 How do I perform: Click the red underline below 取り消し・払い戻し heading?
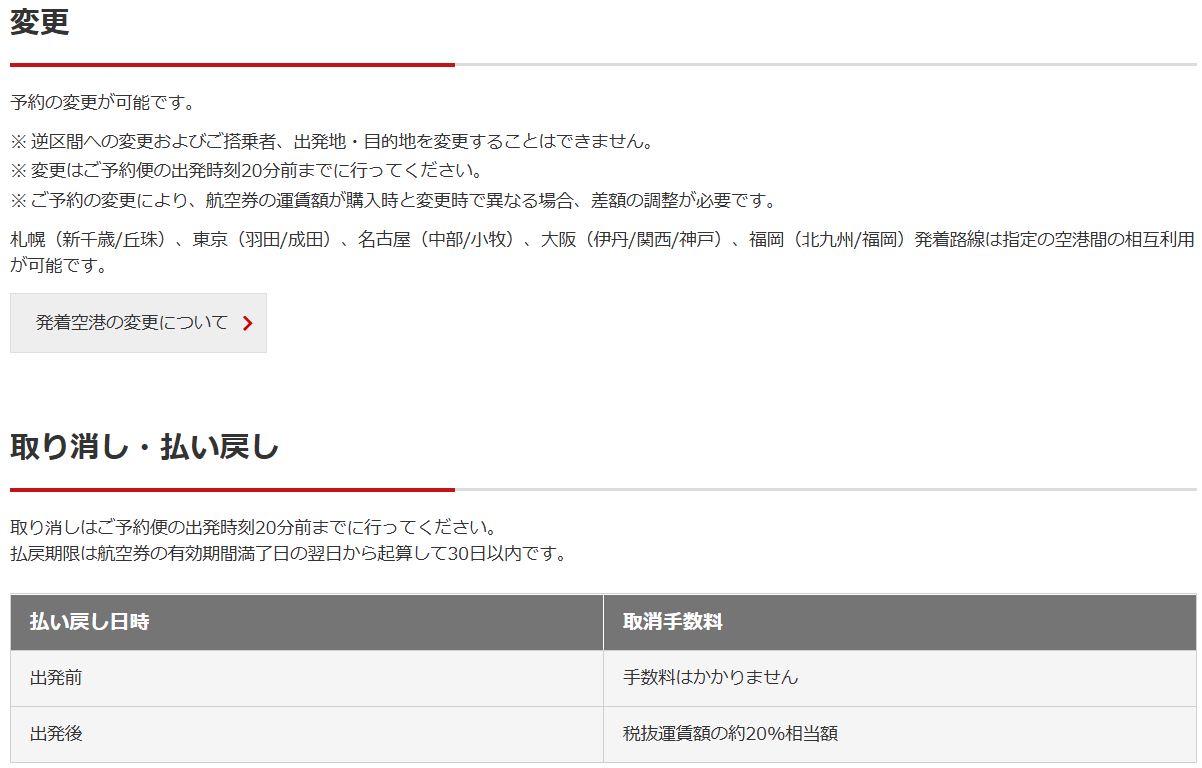point(232,490)
